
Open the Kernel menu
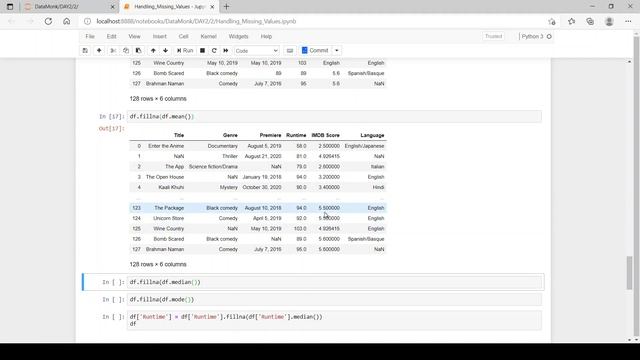[x=209, y=36]
